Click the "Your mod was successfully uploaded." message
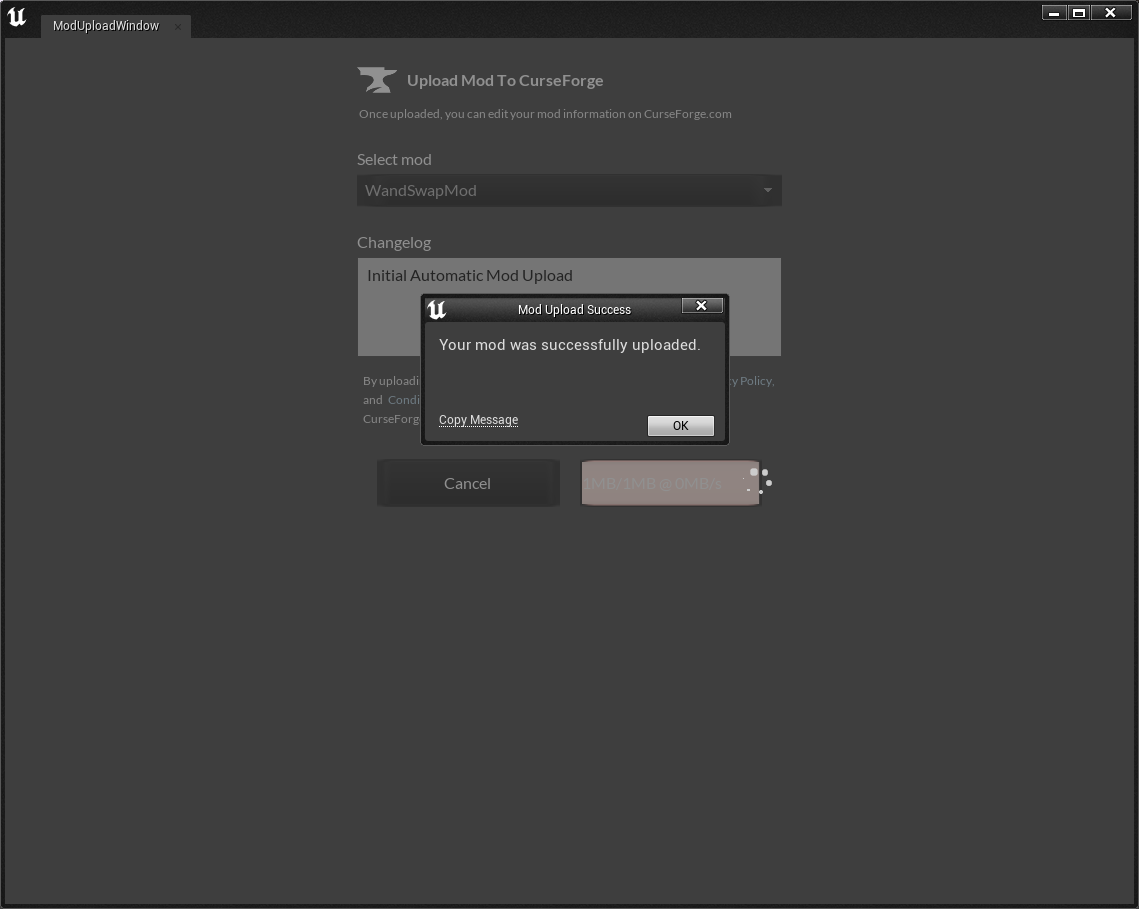The image size is (1139, 909). tap(570, 345)
